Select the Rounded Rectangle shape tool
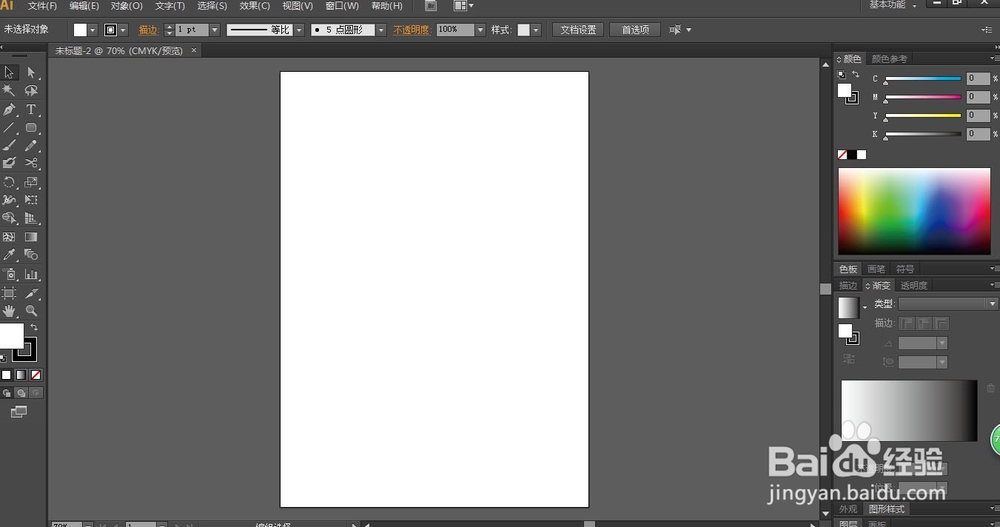This screenshot has width=1000, height=527. [x=31, y=128]
